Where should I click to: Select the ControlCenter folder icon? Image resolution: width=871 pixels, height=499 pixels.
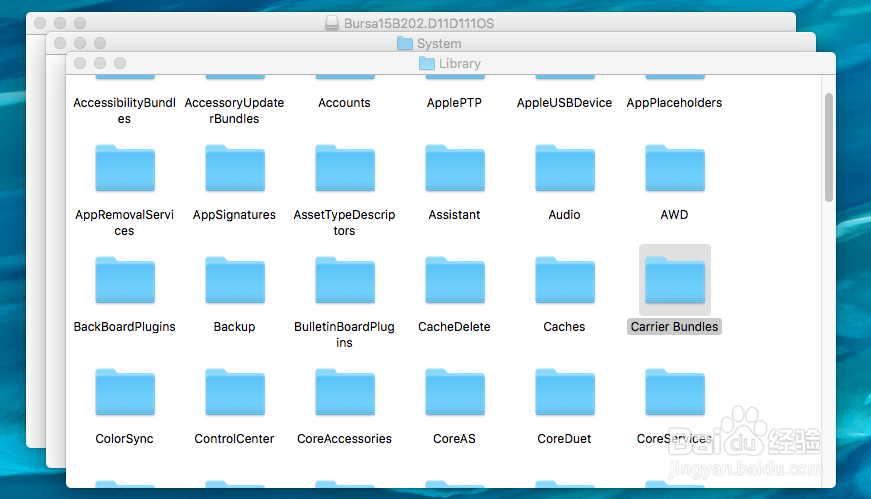235,392
